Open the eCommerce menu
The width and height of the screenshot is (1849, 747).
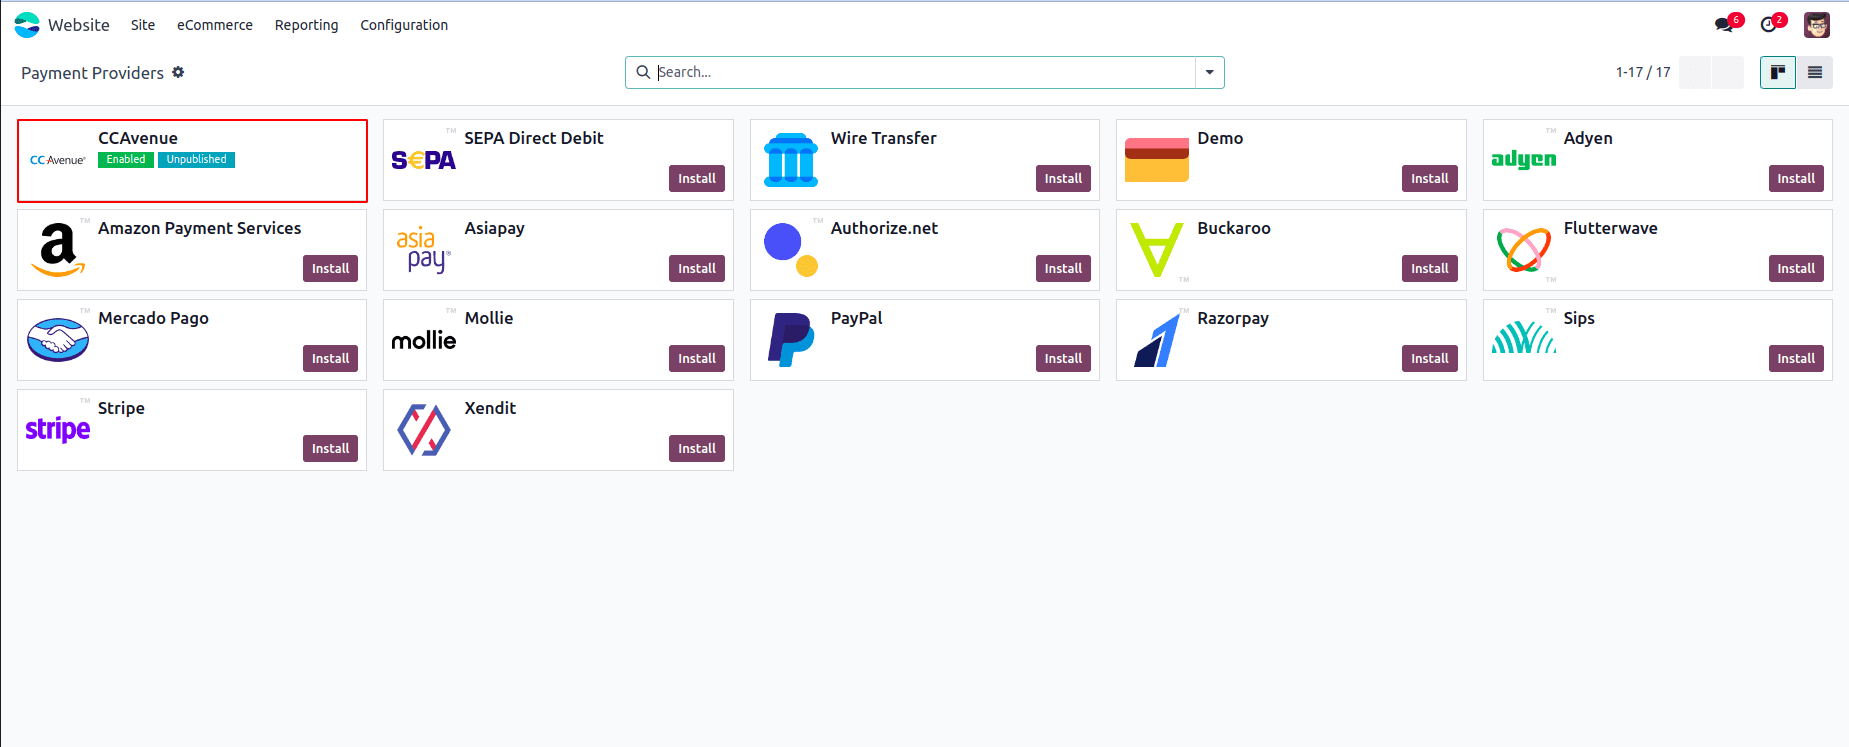tap(215, 25)
